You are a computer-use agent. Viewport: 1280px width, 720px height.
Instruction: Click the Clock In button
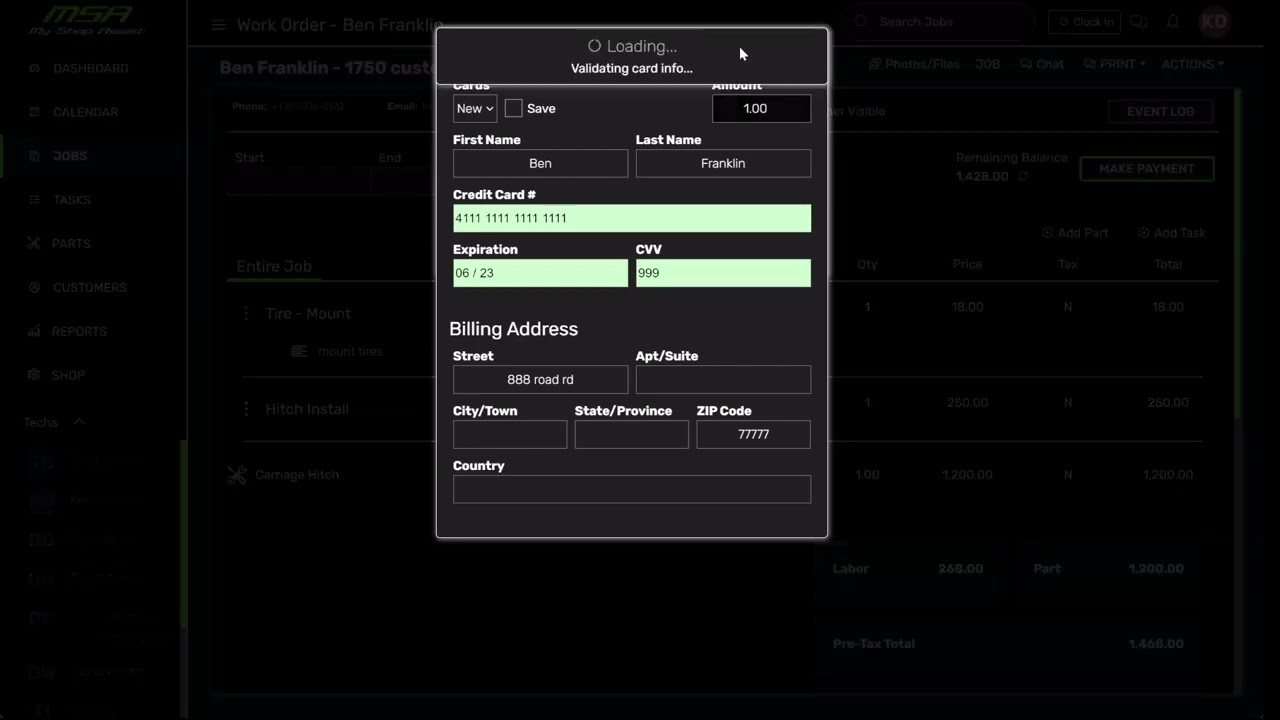pos(1085,22)
